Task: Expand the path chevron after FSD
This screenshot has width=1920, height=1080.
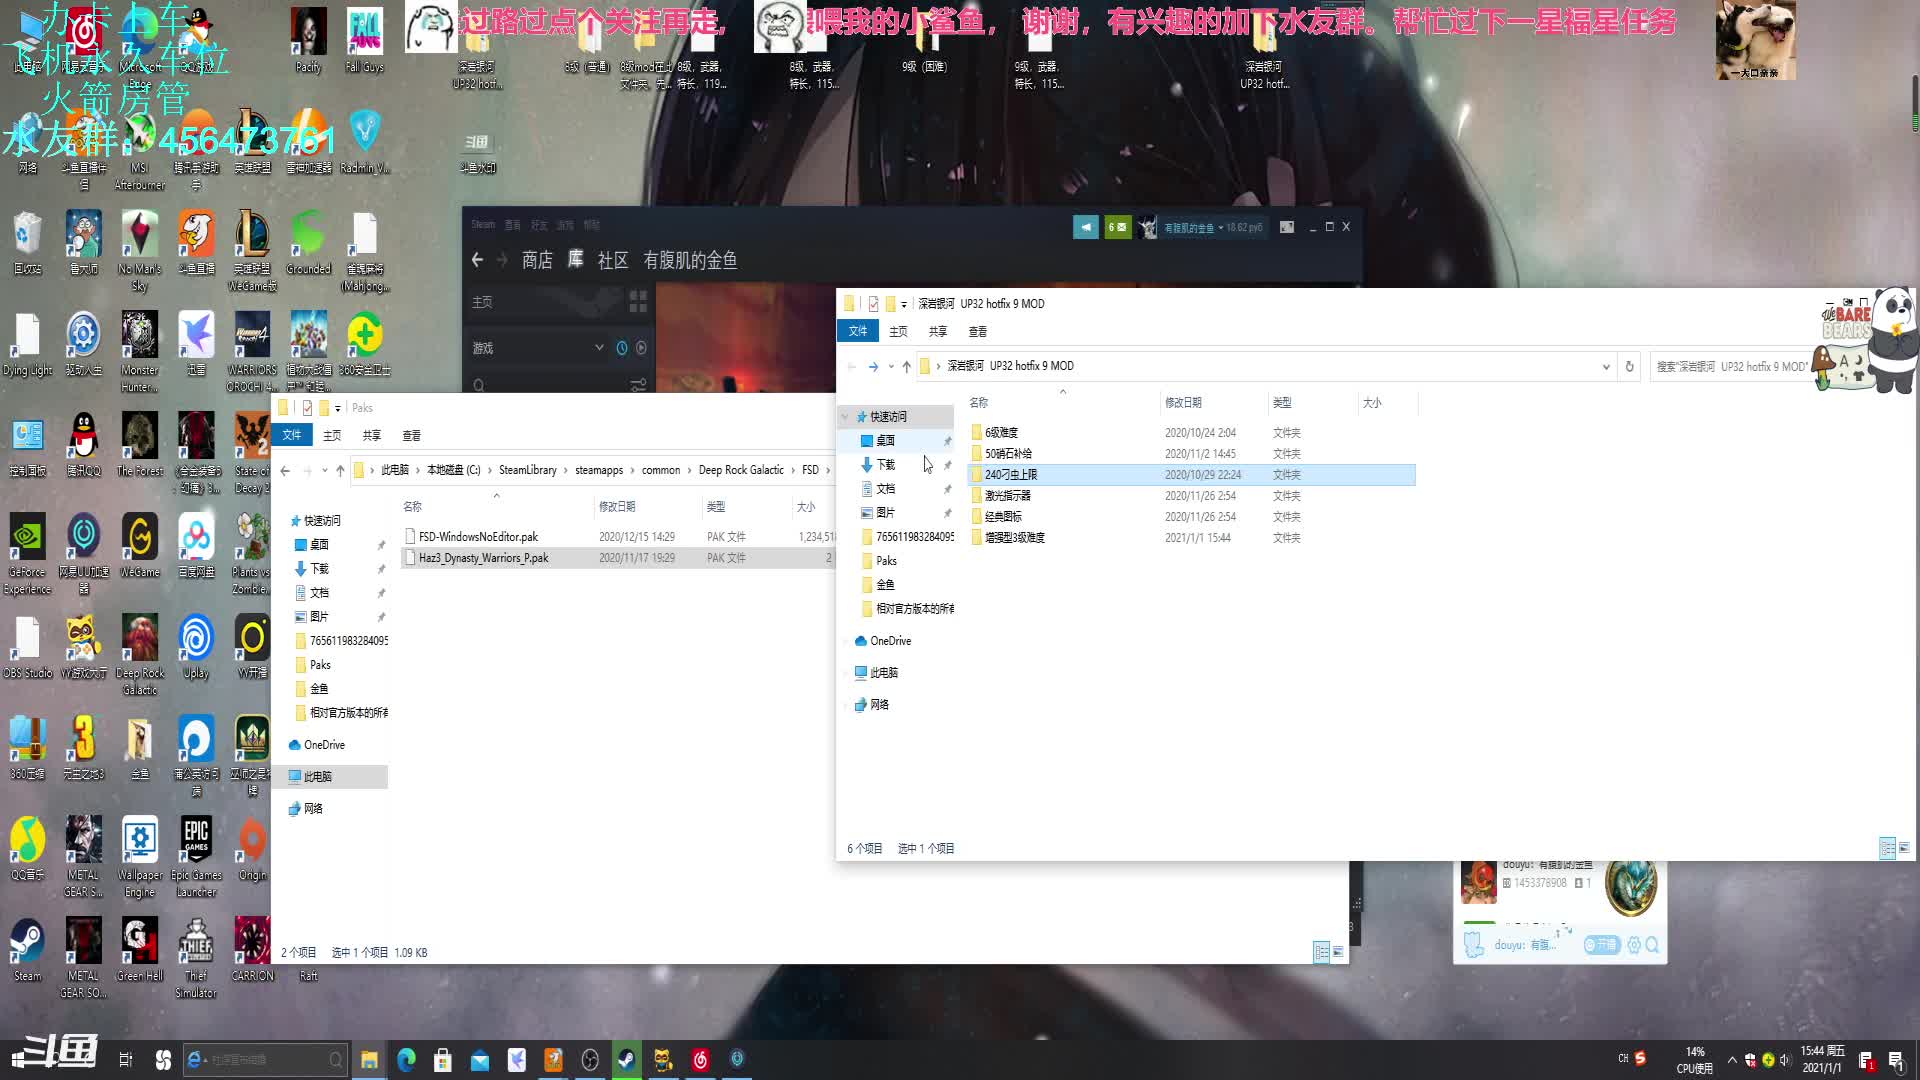Action: [x=827, y=470]
